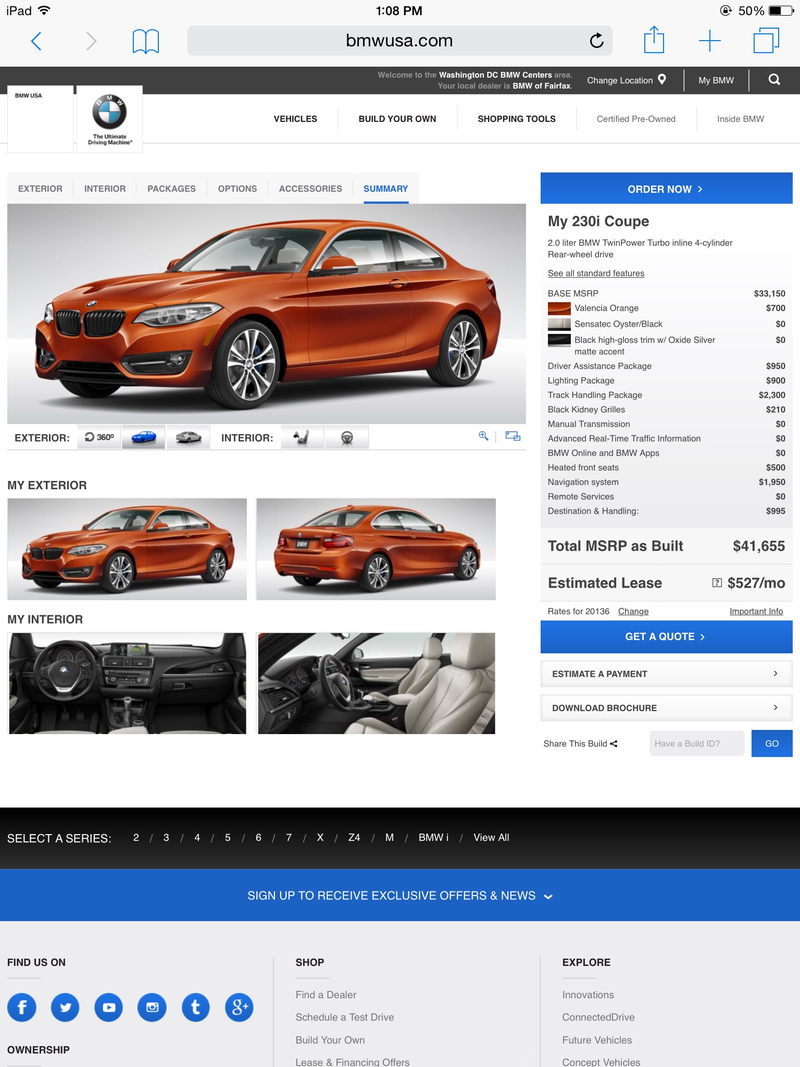The height and width of the screenshot is (1067, 800).
Task: Open See all standard features
Action: (596, 273)
